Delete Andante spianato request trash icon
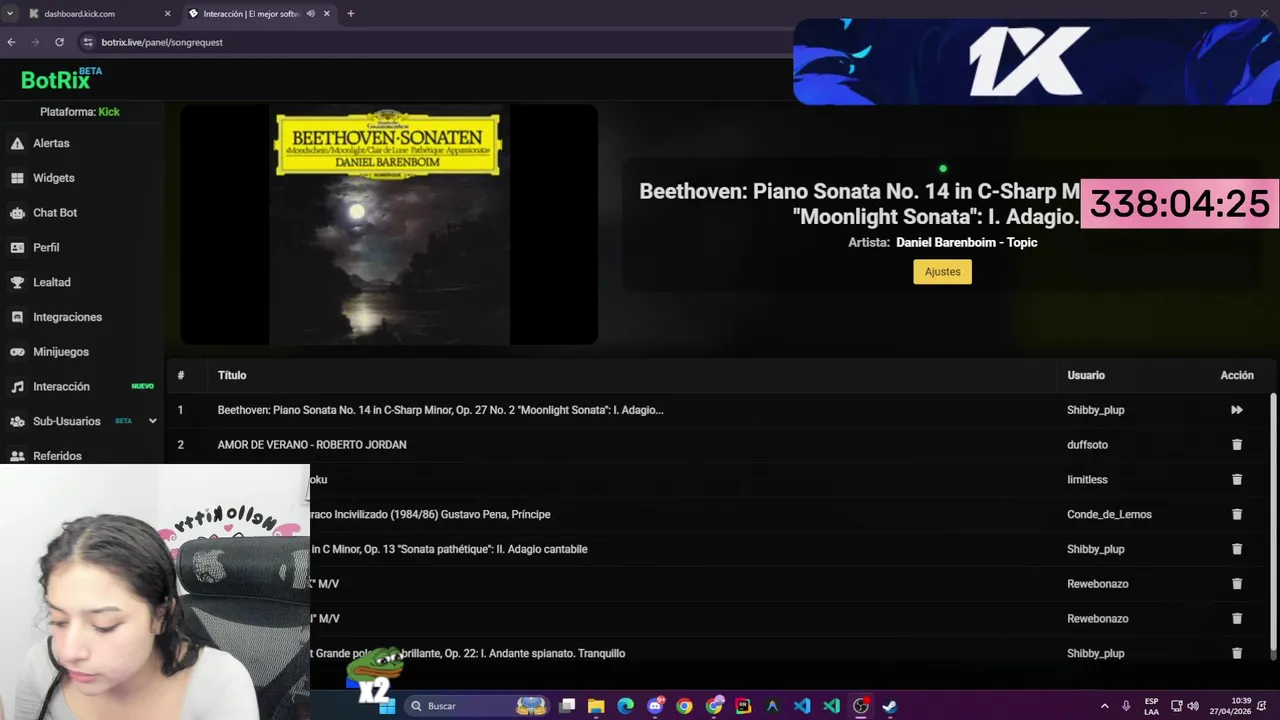This screenshot has height=720, width=1280. pos(1237,653)
